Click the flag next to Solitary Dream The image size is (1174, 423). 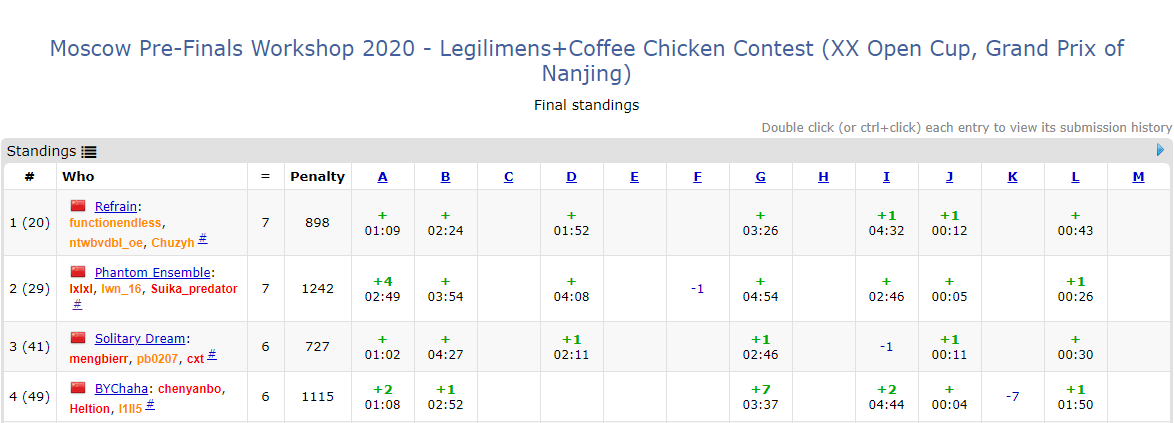[x=78, y=338]
